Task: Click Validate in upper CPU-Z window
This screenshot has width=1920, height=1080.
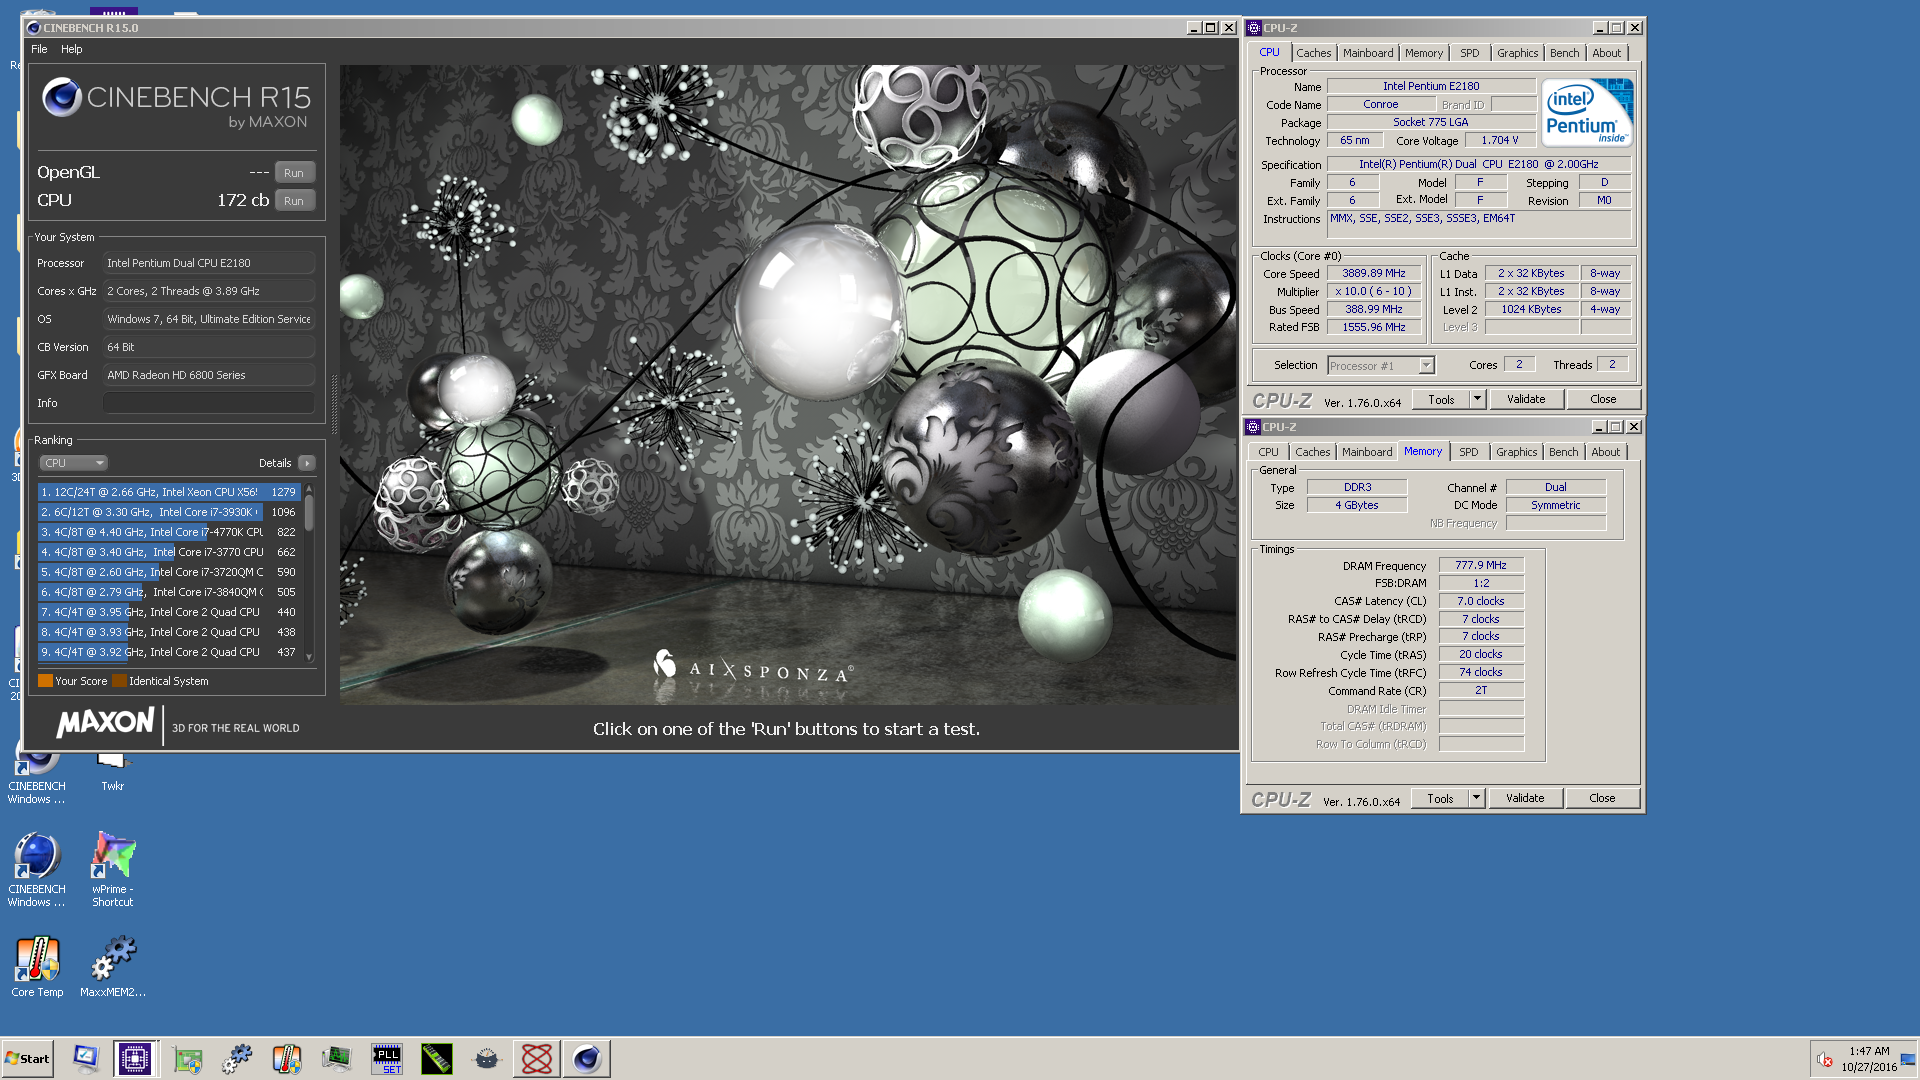Action: pyautogui.click(x=1526, y=399)
